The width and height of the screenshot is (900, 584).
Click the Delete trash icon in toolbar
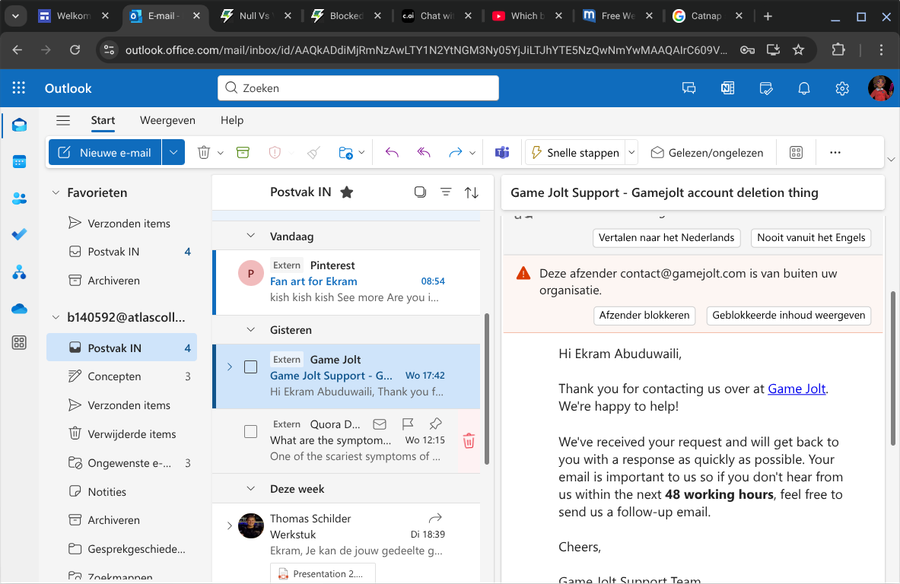point(203,152)
